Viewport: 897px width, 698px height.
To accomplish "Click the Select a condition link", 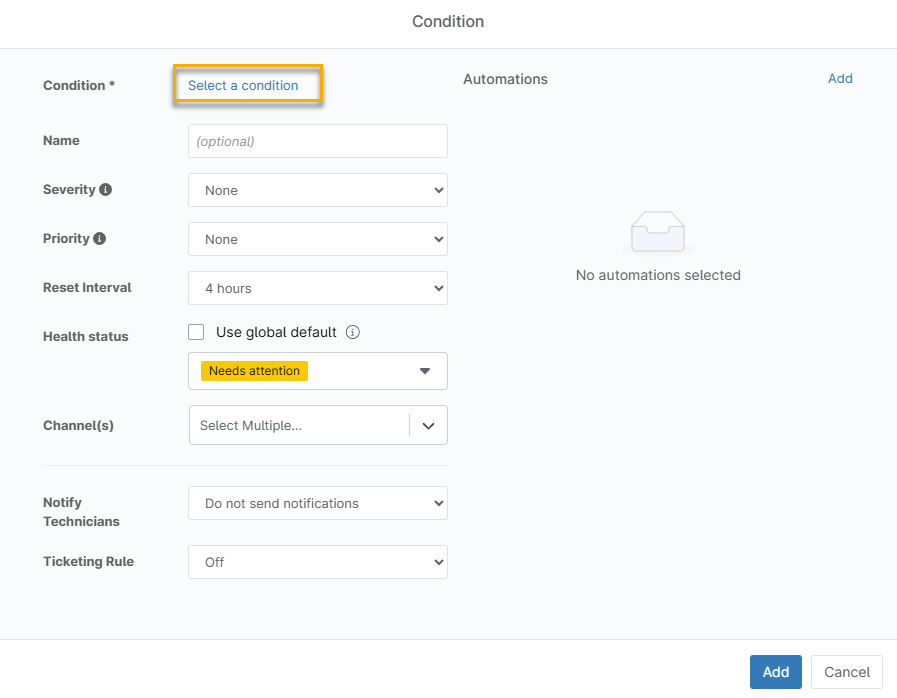I will pos(243,85).
